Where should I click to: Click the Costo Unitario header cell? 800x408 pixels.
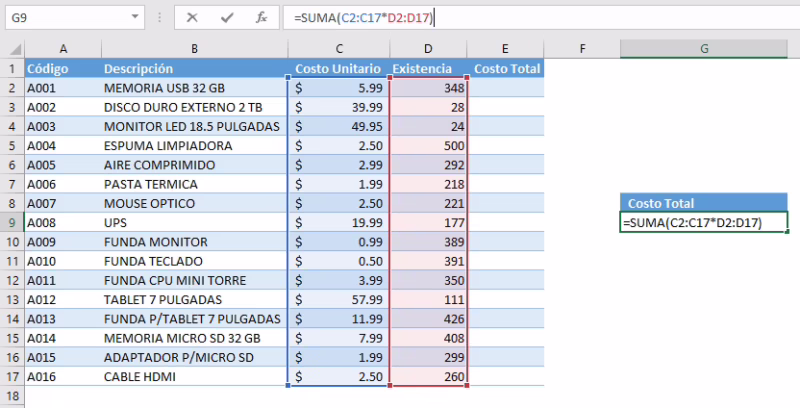click(x=339, y=69)
